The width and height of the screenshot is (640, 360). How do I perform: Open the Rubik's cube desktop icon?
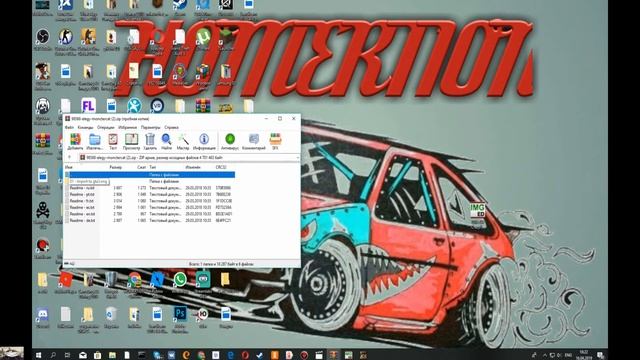click(x=203, y=72)
